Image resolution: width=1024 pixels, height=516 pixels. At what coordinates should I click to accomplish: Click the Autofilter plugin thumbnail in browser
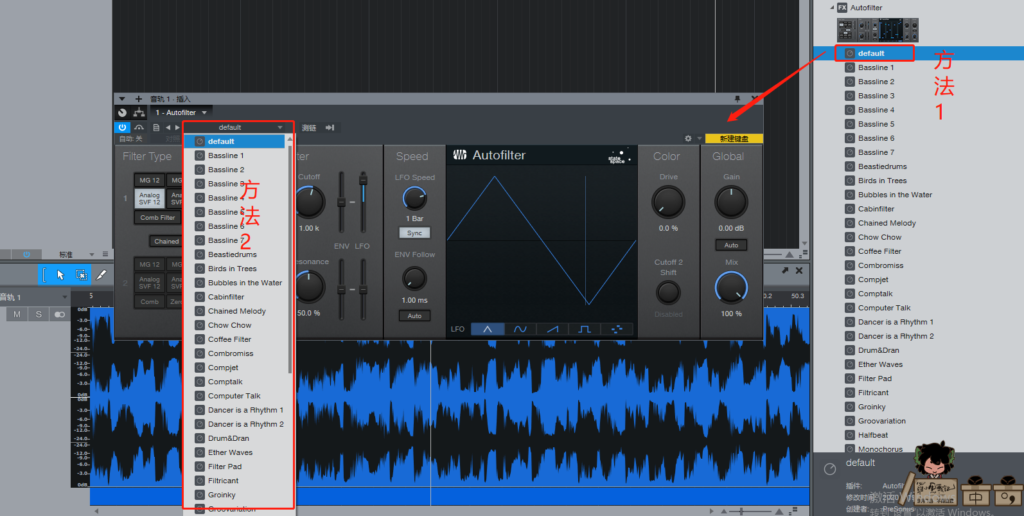click(x=878, y=30)
